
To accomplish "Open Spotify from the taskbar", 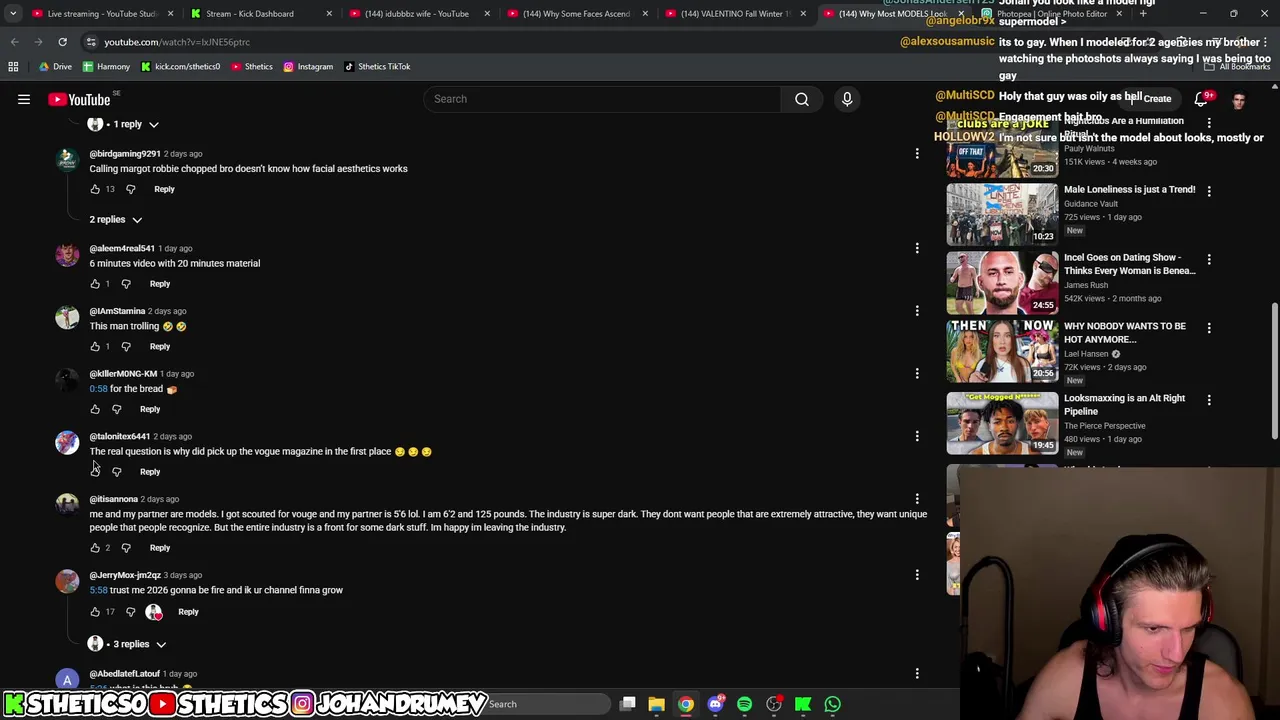I will coord(744,704).
